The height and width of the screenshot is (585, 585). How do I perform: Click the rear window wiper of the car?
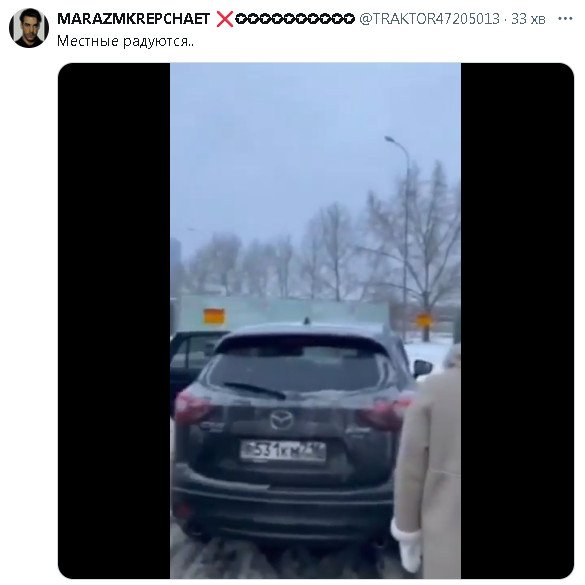coord(255,390)
